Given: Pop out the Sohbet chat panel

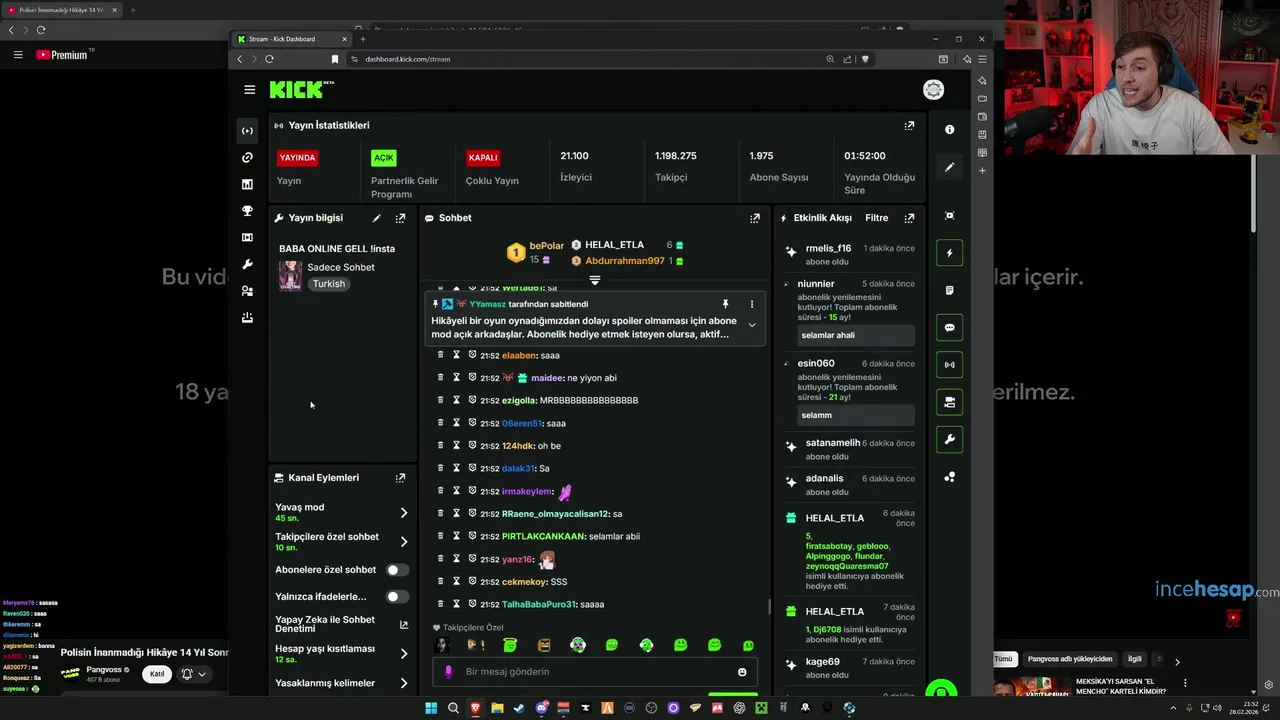Looking at the screenshot, I should coord(755,218).
